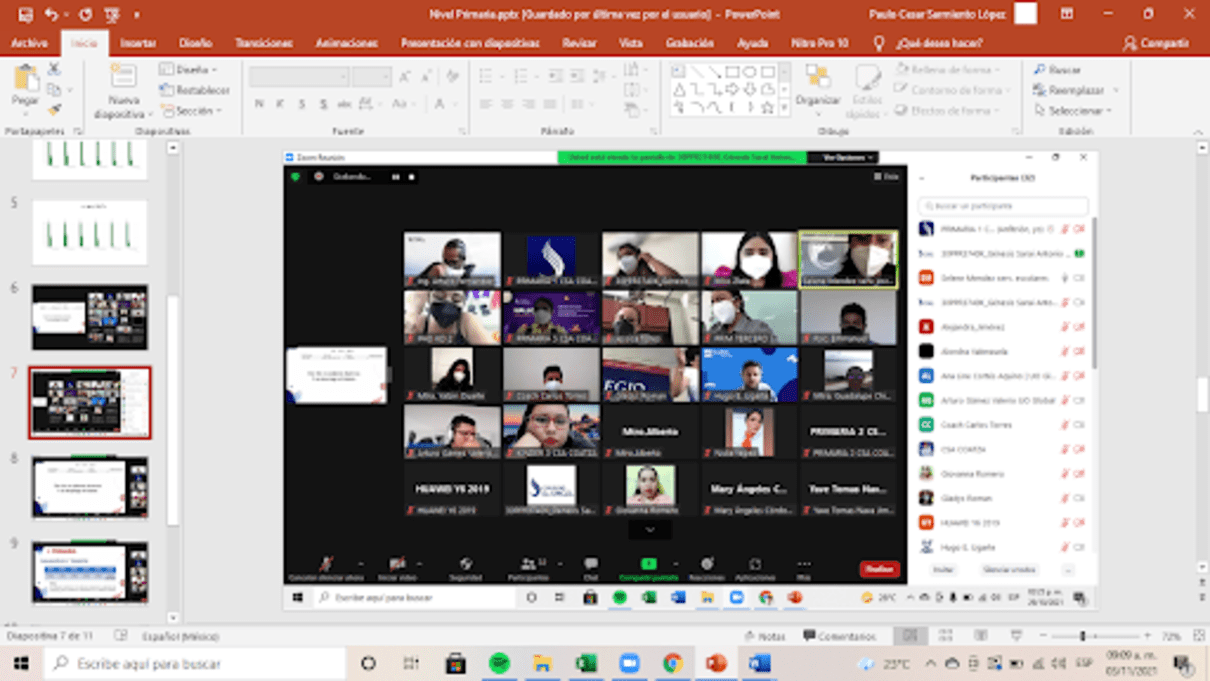Switch to the Insertar tab

click(138, 43)
